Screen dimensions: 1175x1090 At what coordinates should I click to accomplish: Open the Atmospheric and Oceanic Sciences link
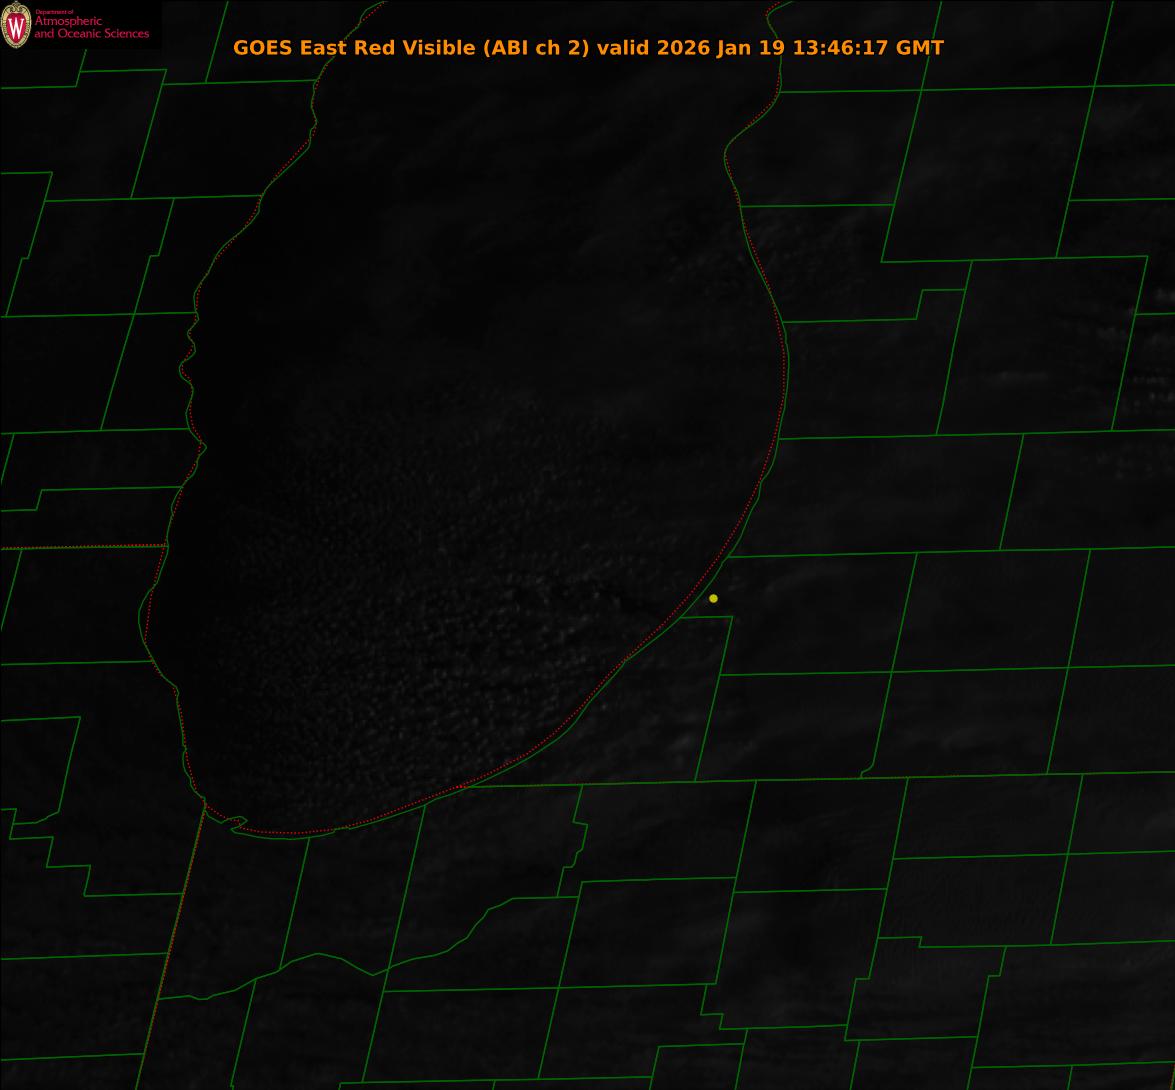point(90,28)
